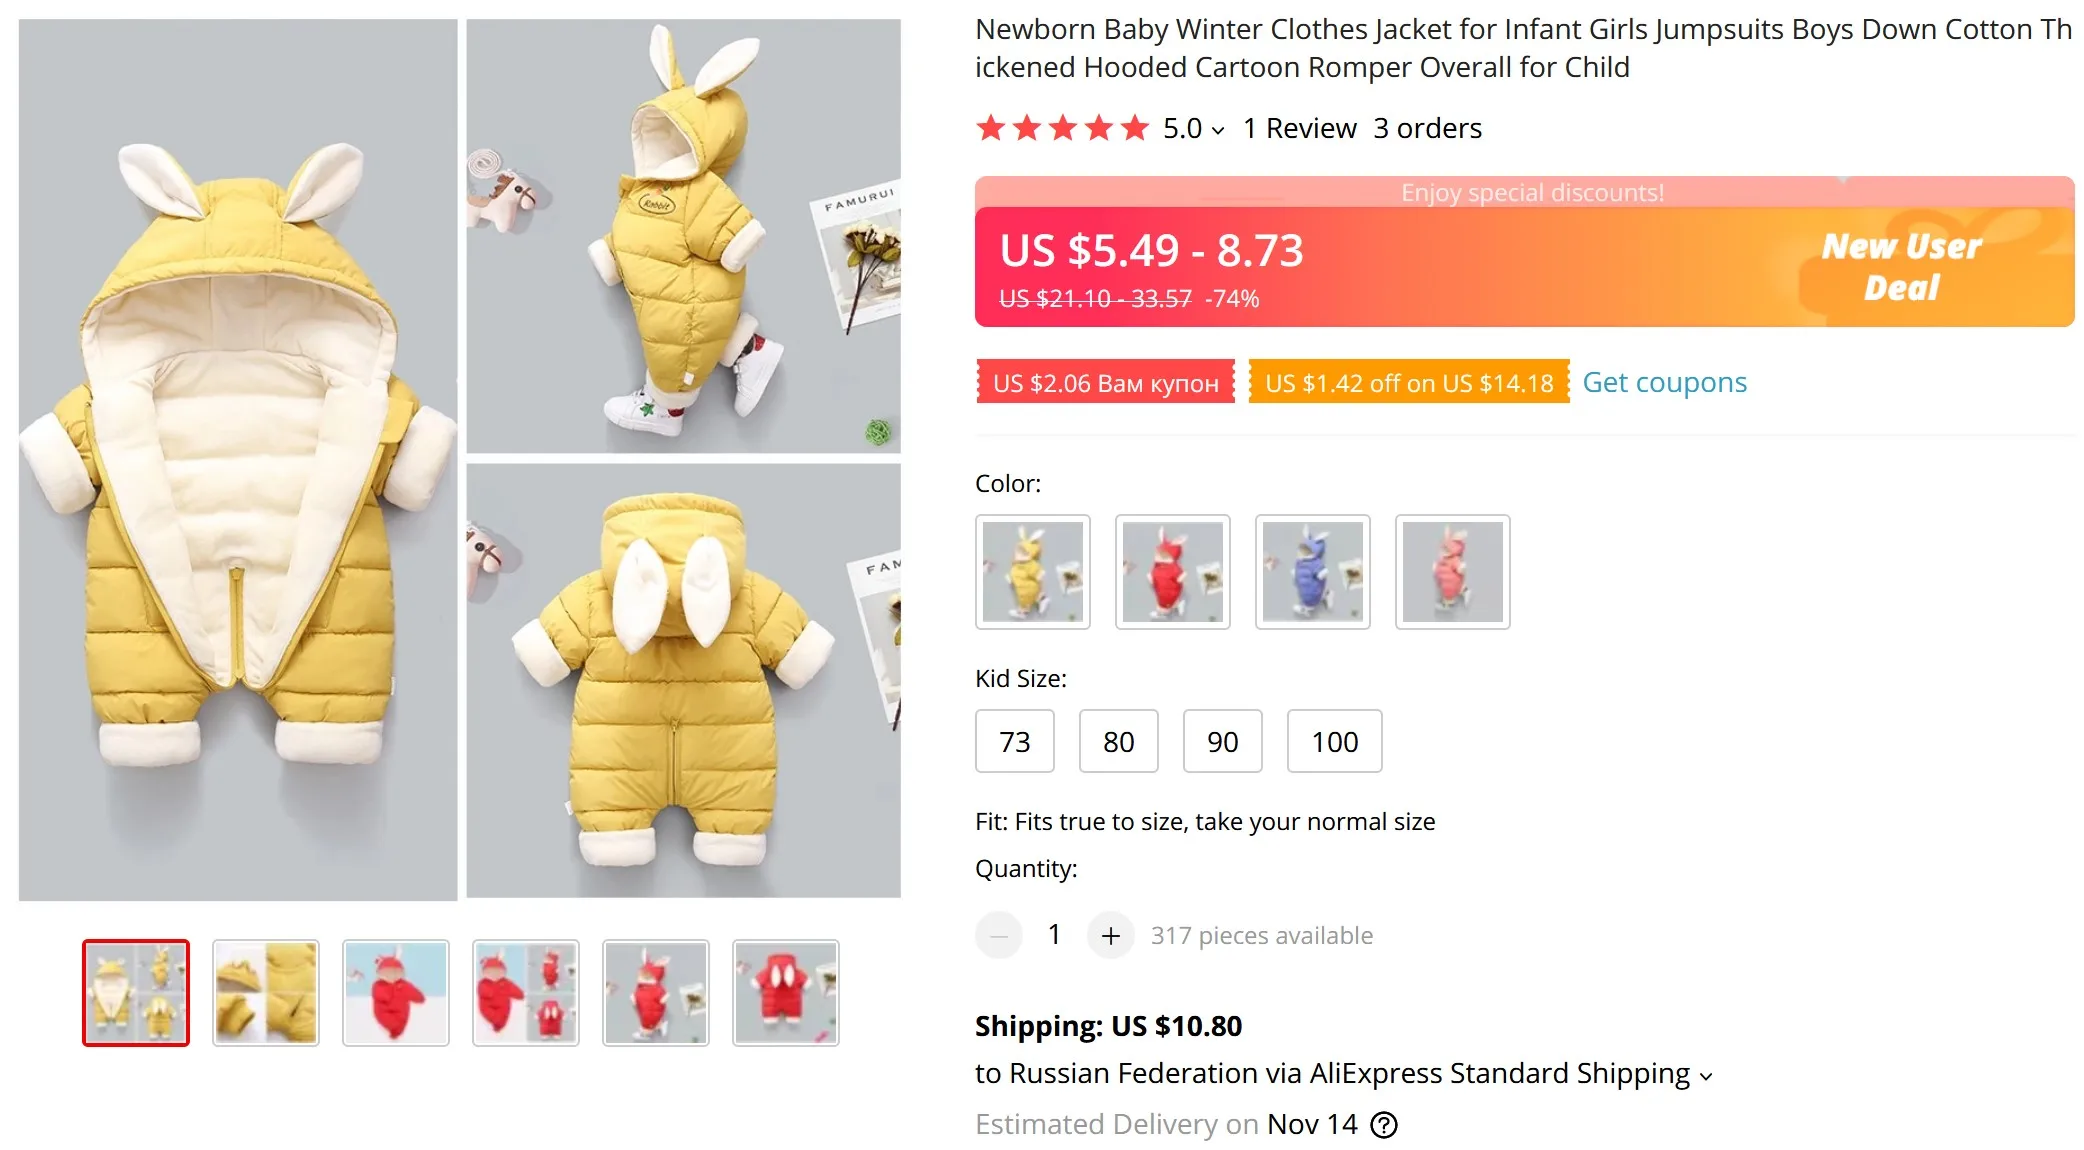
Task: Choose kid size 100
Action: coord(1334,741)
